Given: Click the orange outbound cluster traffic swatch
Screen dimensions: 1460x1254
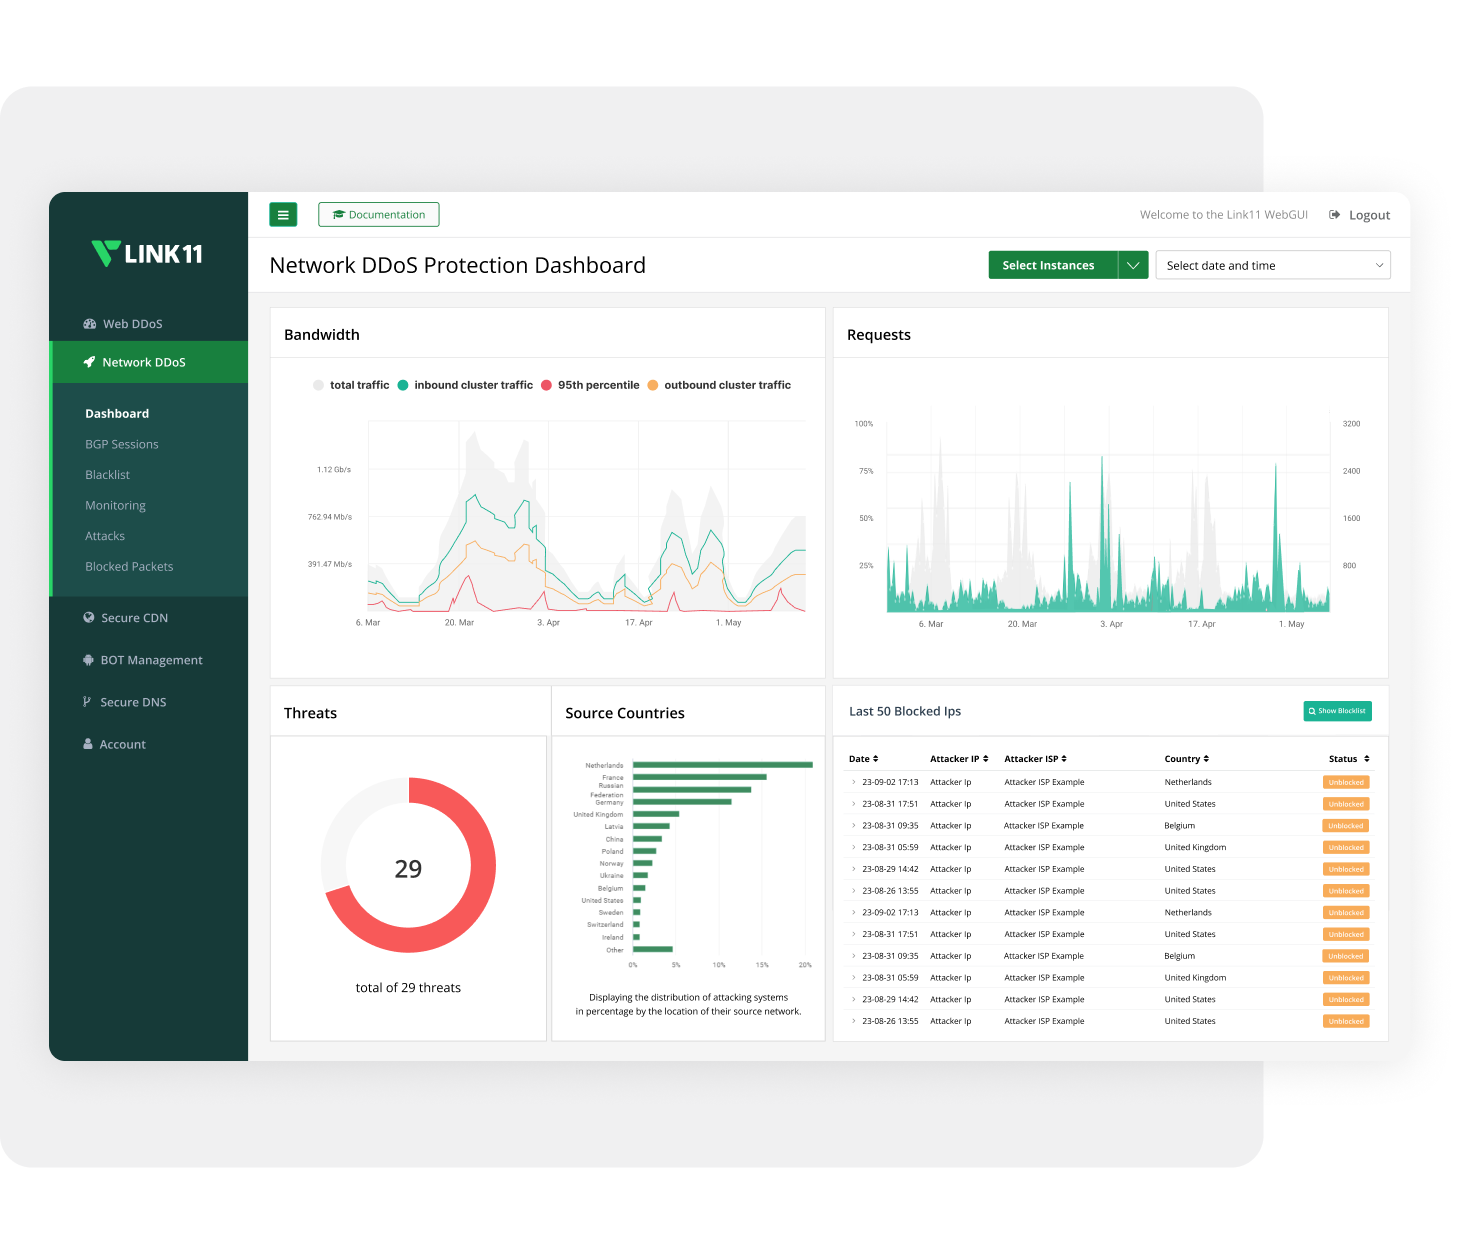Looking at the screenshot, I should [x=653, y=385].
